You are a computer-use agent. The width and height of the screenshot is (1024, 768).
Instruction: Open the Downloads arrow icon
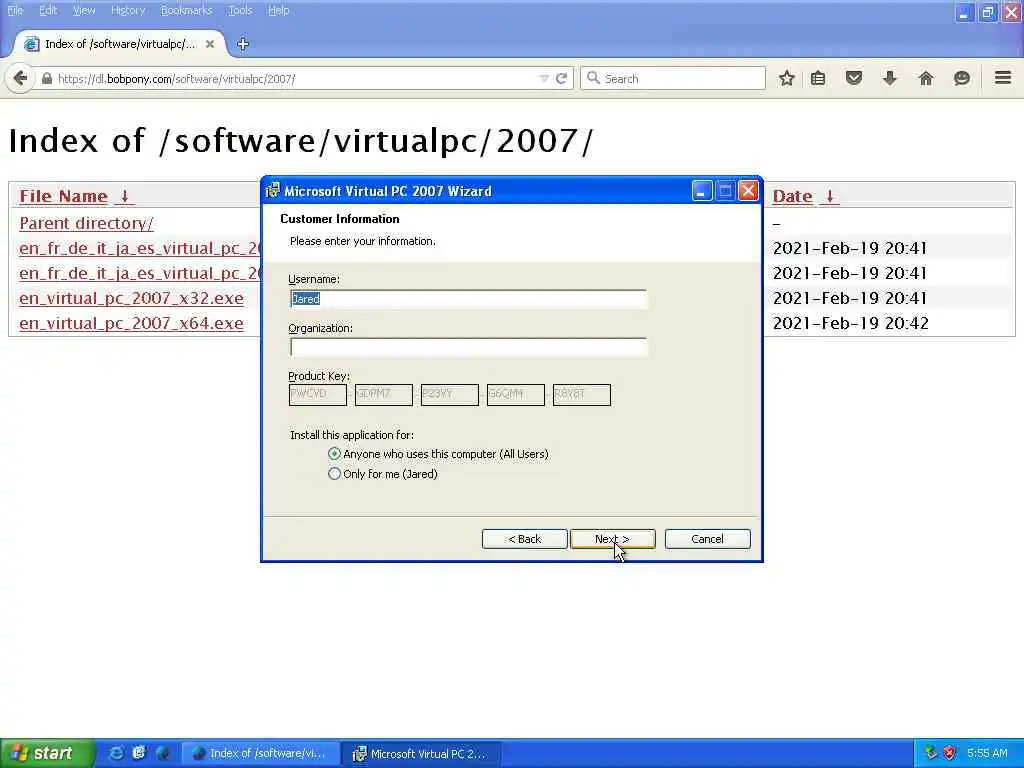[889, 78]
